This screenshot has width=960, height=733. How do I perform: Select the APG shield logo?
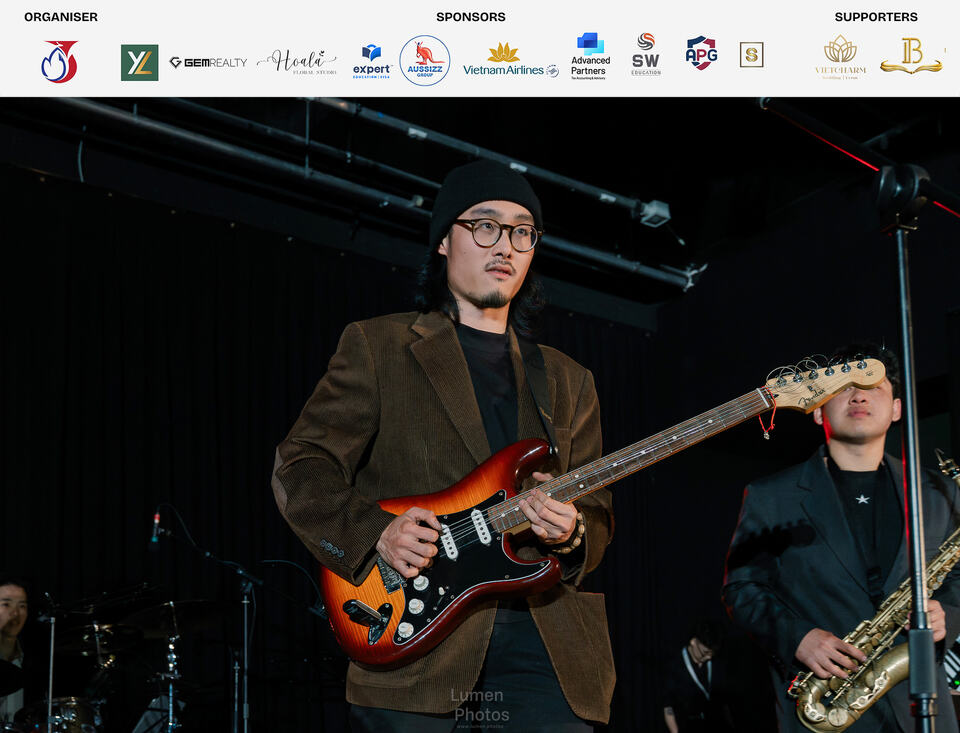tap(701, 53)
